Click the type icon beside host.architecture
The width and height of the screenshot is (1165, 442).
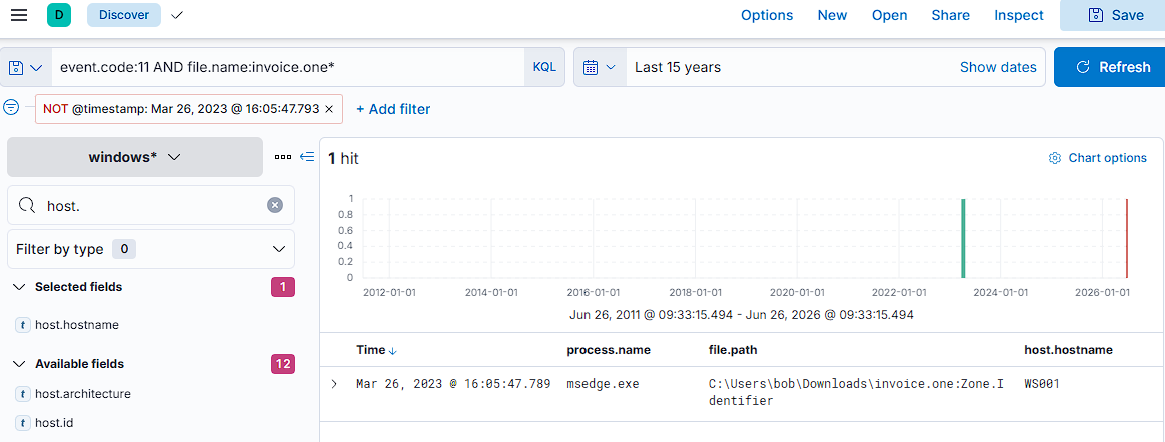(22, 394)
